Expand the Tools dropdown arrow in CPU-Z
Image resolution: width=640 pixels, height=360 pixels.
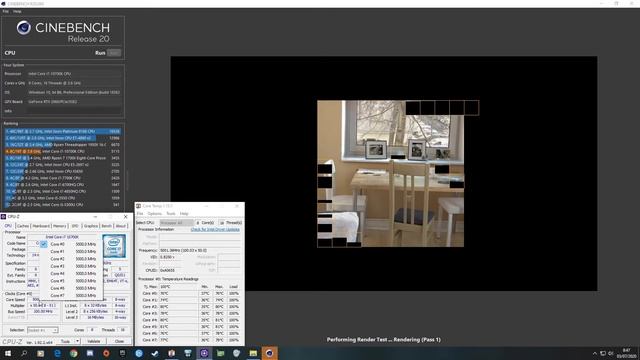click(78, 341)
